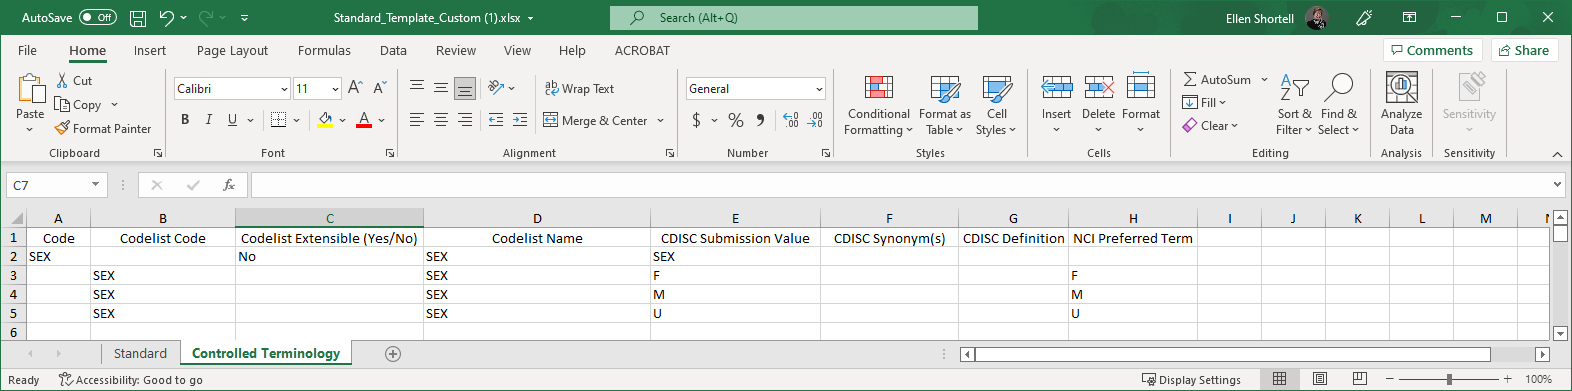Click the Paste clipboard icon
The height and width of the screenshot is (391, 1572).
point(31,89)
